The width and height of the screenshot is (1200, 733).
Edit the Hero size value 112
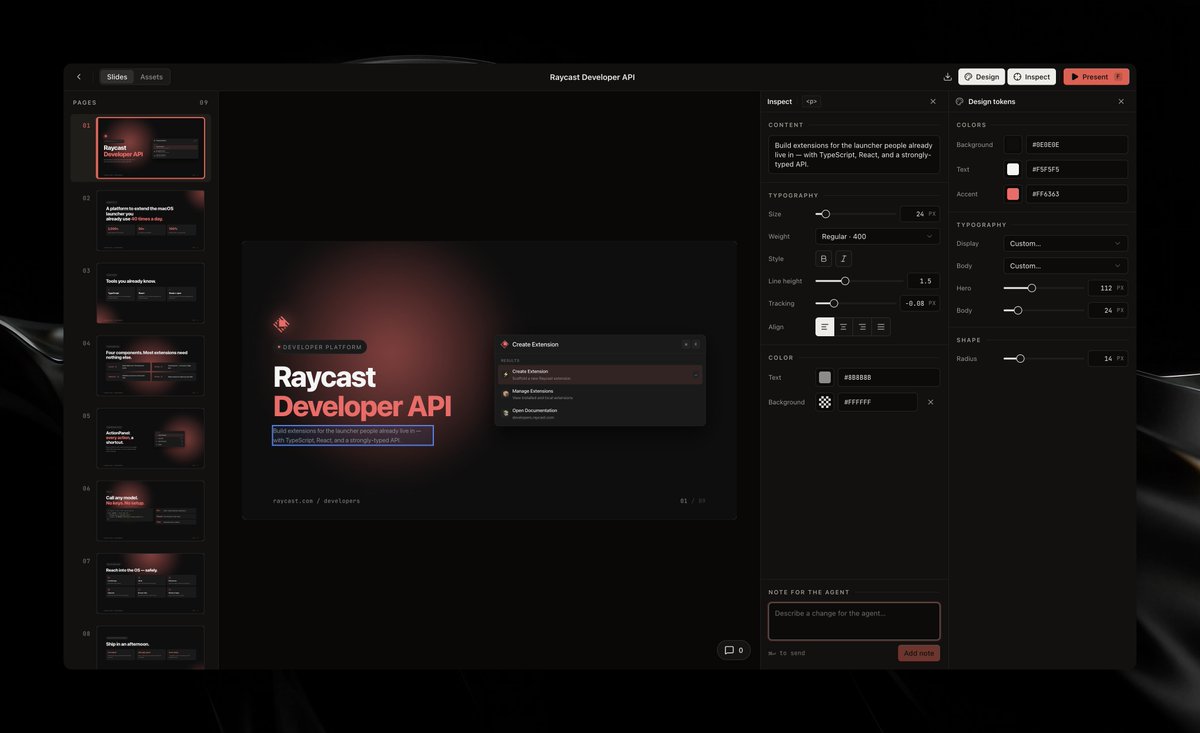1107,288
